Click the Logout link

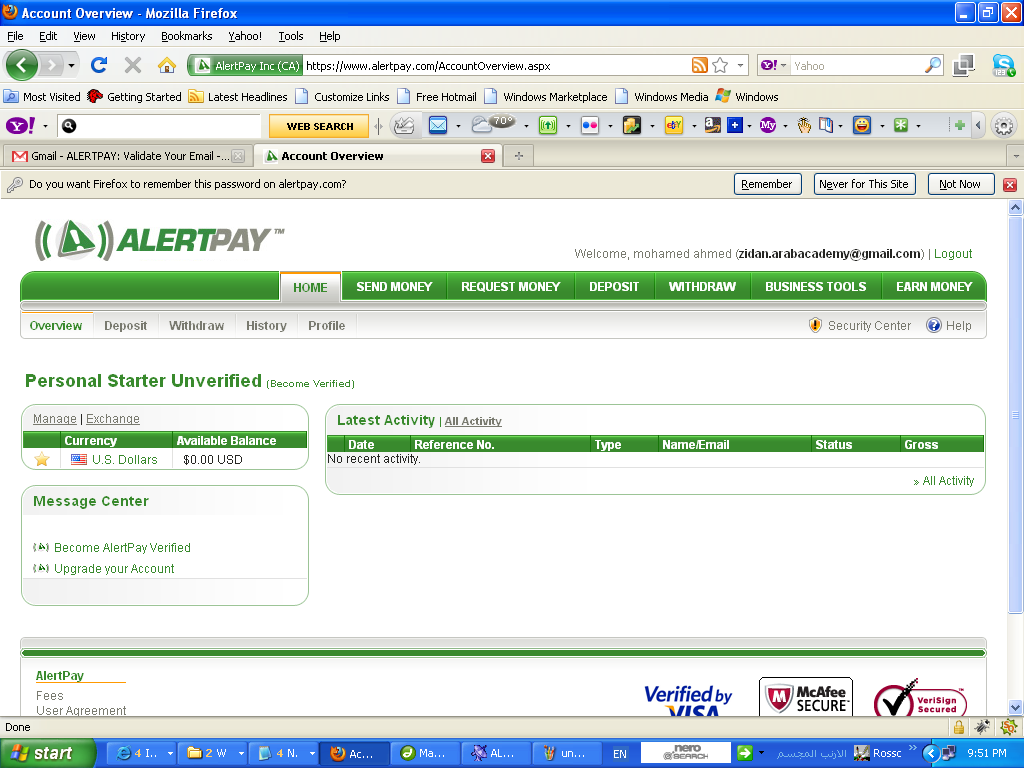coord(953,253)
